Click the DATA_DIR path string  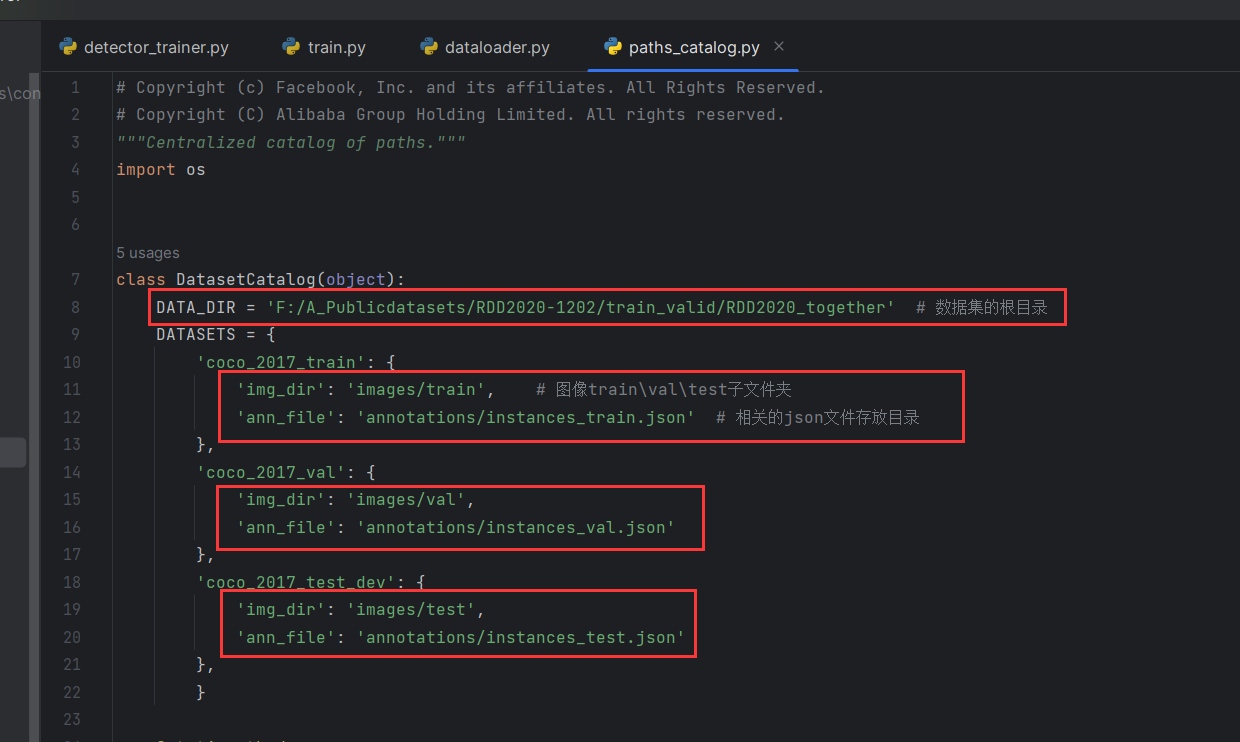pos(581,307)
